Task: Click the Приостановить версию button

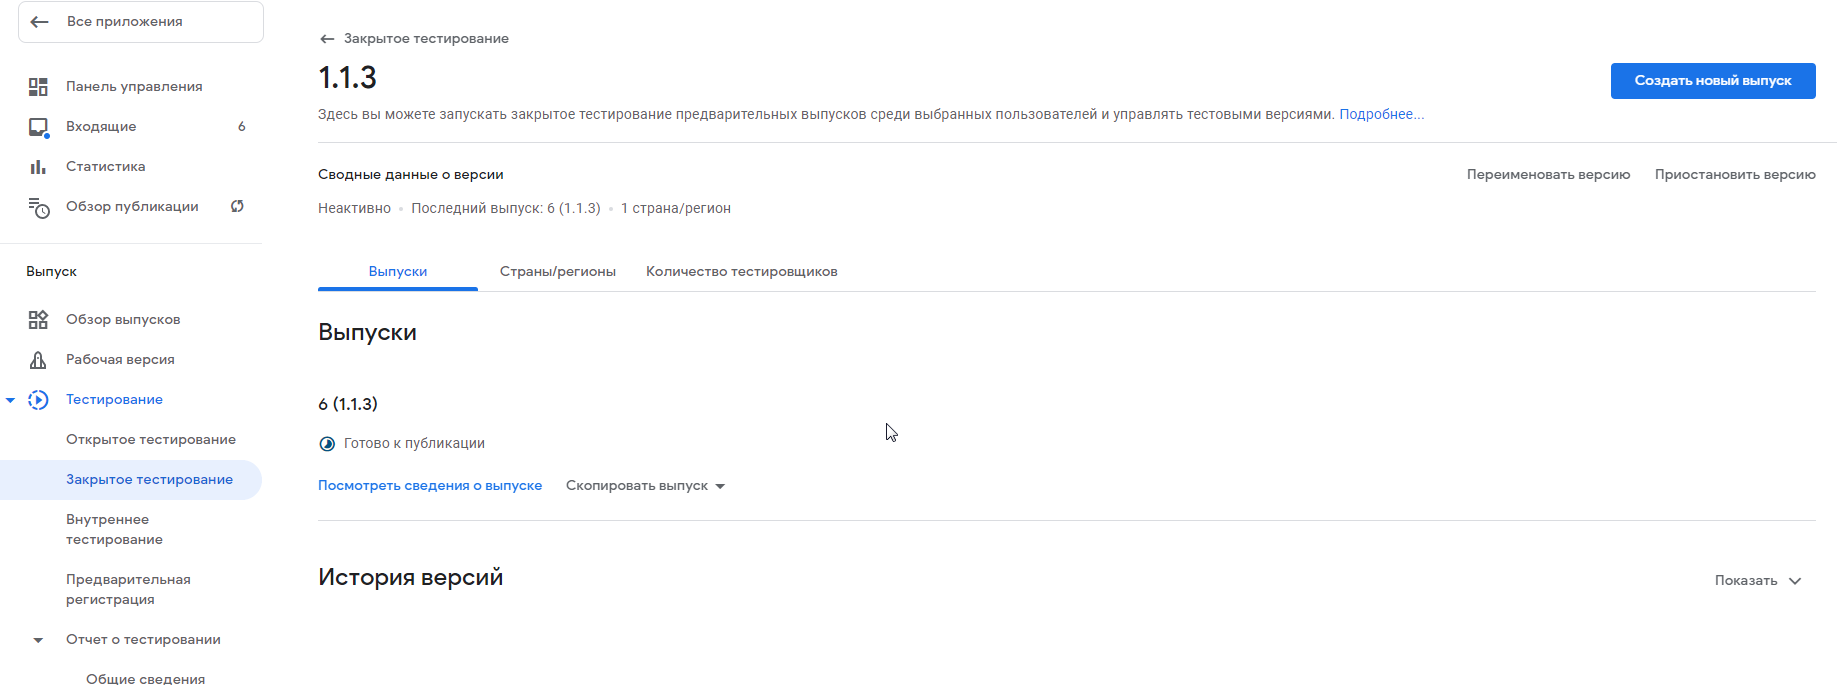Action: (x=1735, y=175)
